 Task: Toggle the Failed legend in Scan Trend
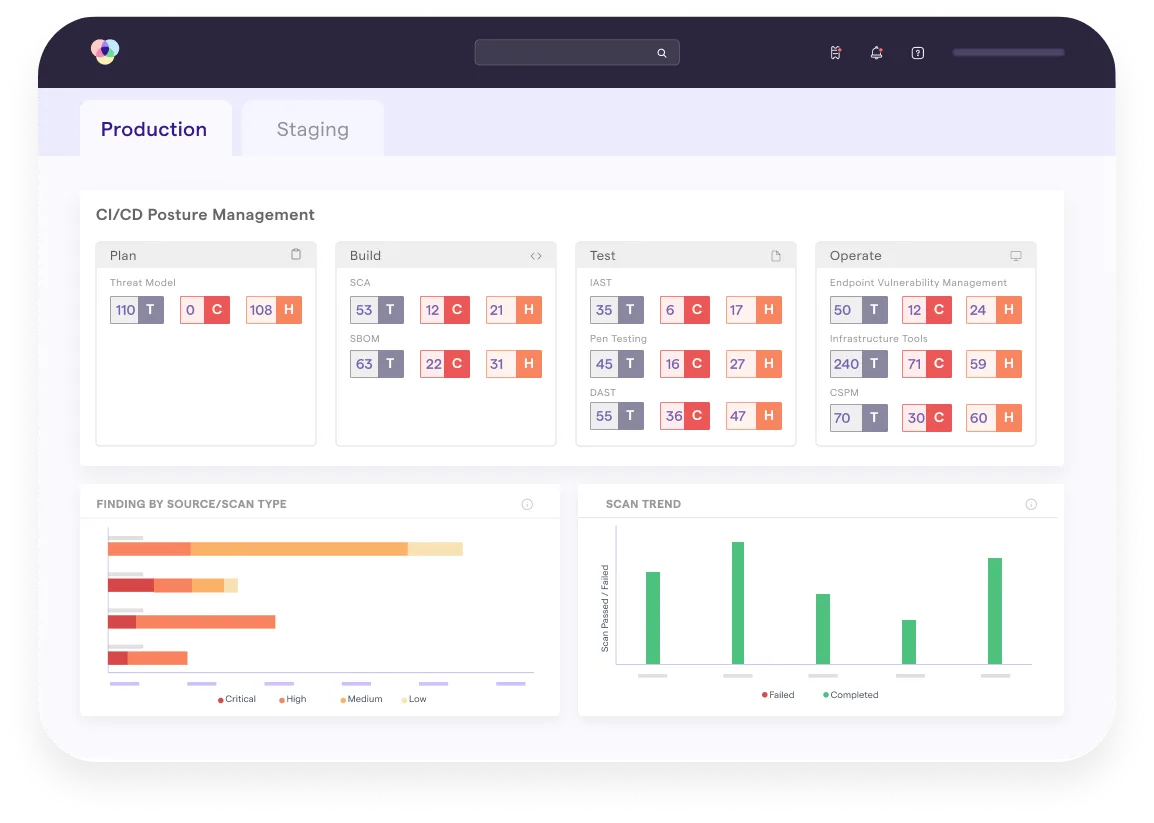point(778,694)
